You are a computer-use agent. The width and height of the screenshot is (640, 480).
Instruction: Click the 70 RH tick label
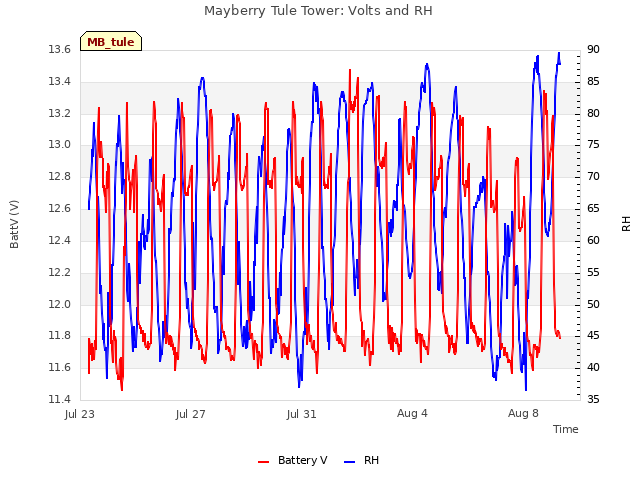(x=593, y=176)
